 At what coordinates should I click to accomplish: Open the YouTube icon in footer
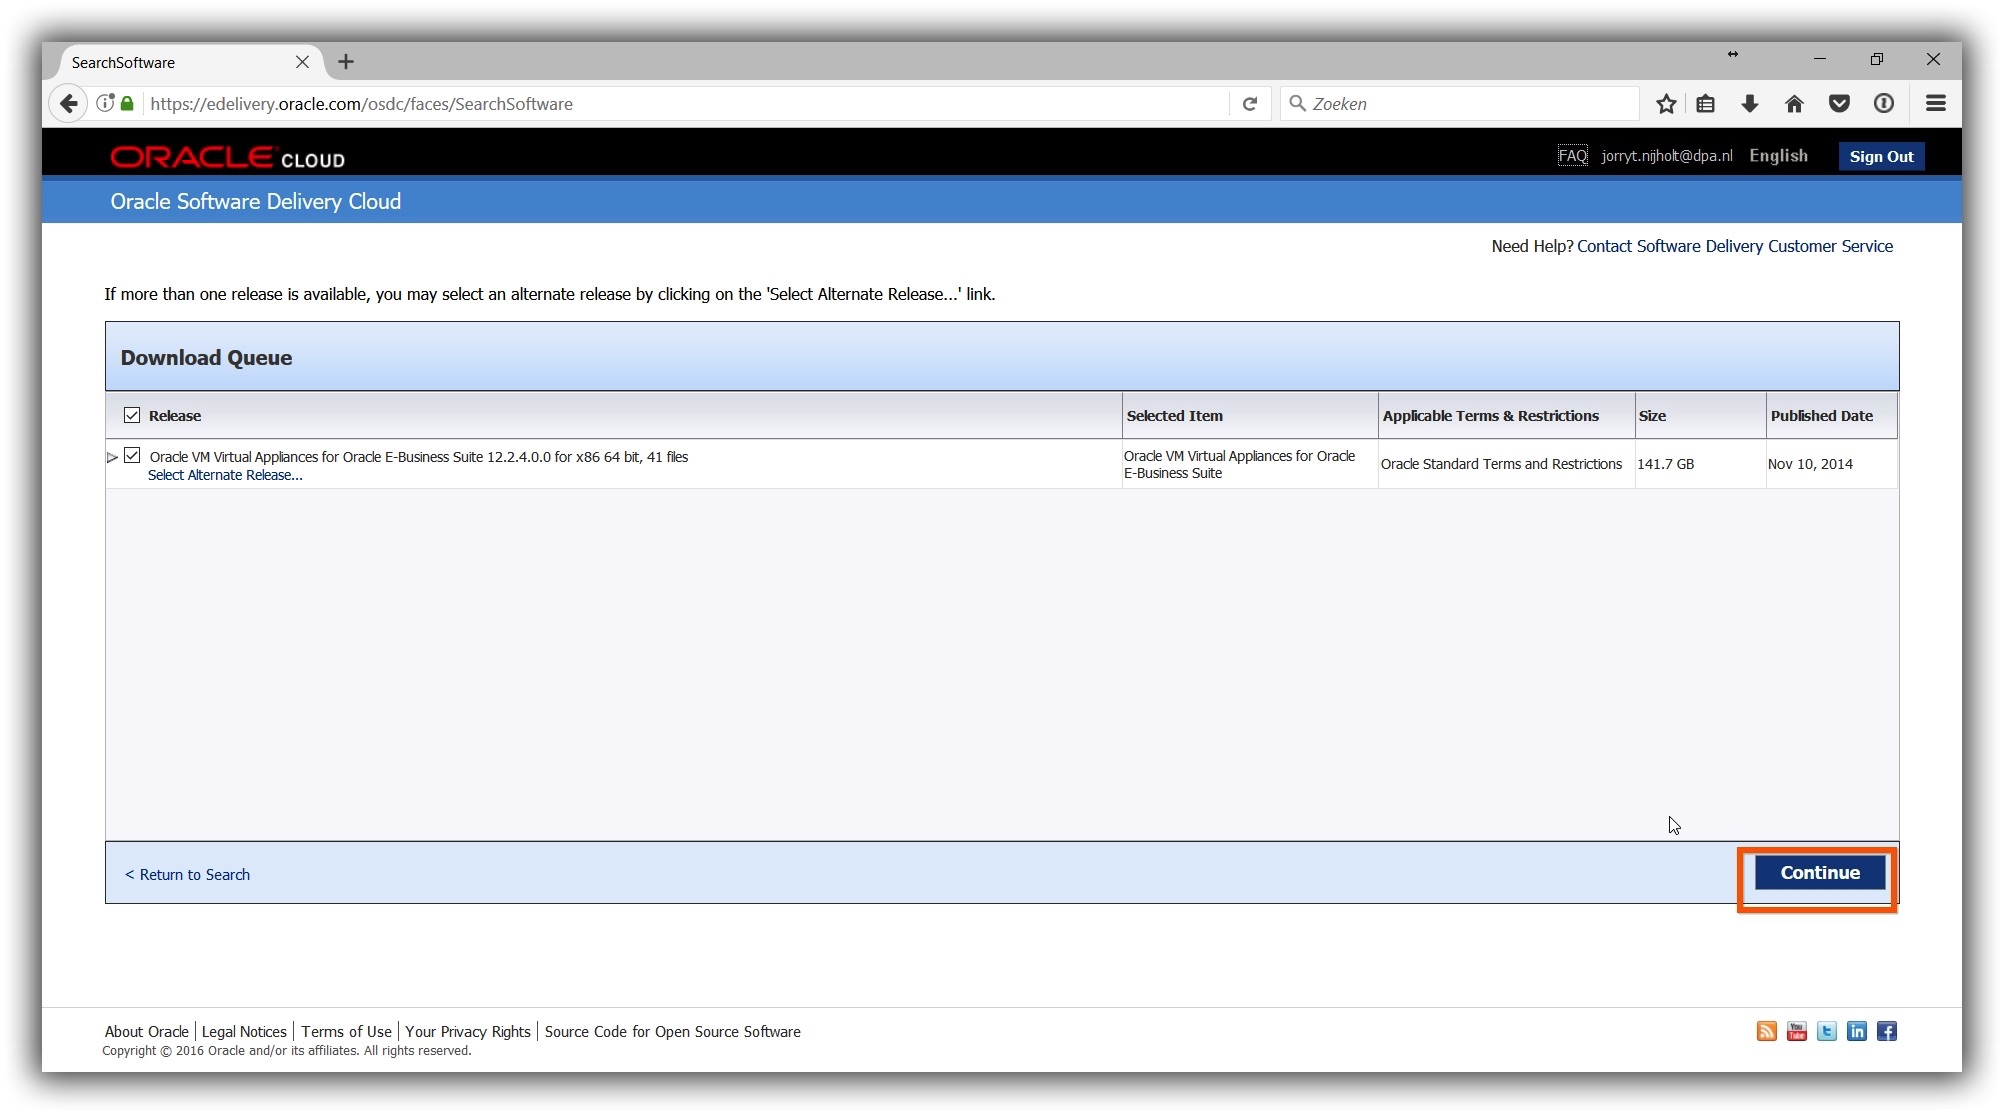[x=1797, y=1031]
